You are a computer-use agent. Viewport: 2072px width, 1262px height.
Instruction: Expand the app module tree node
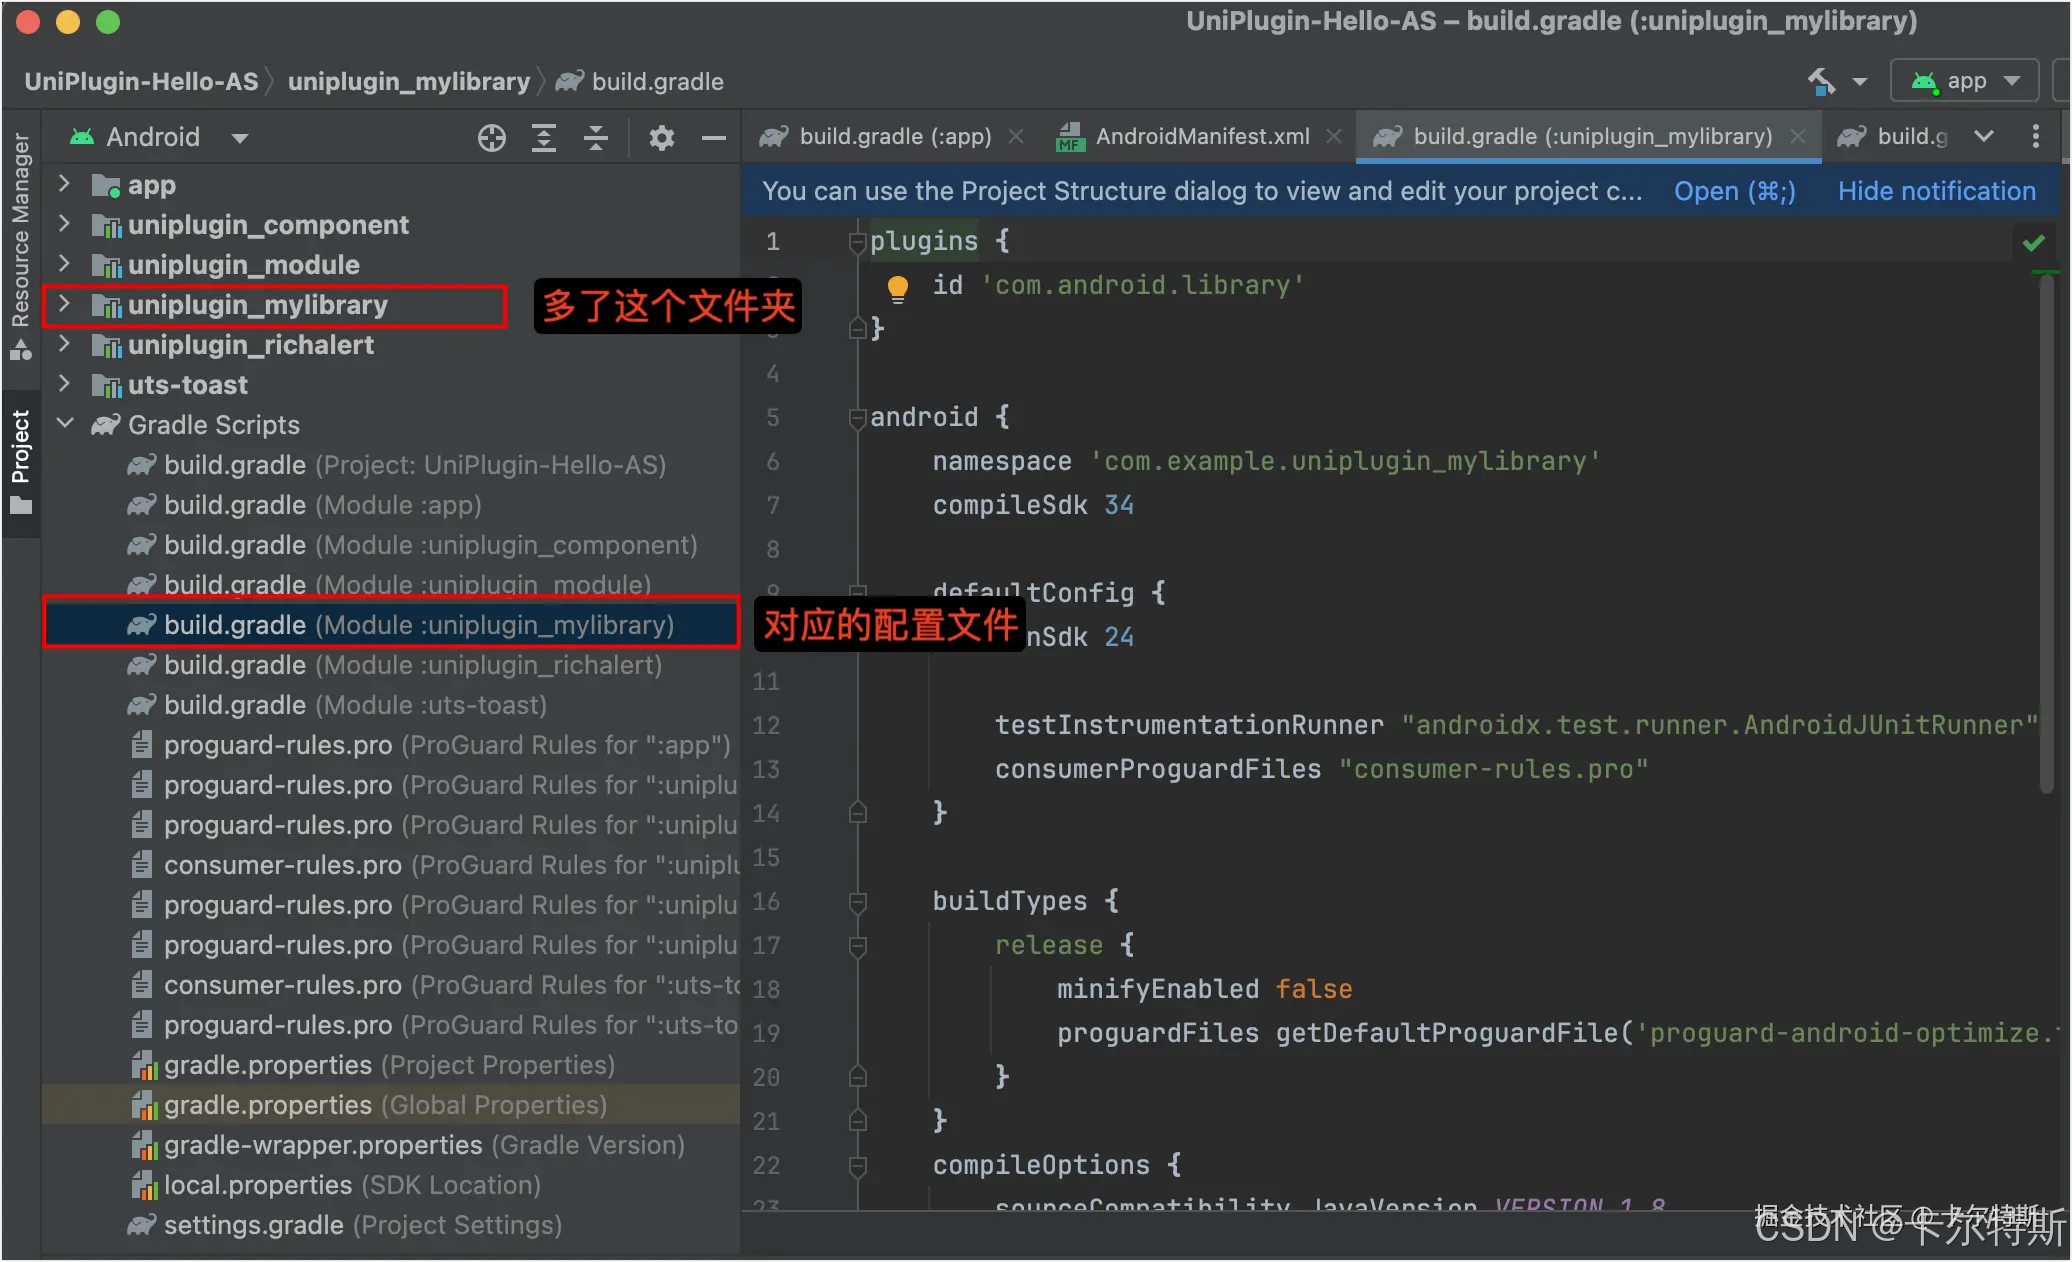click(x=64, y=184)
